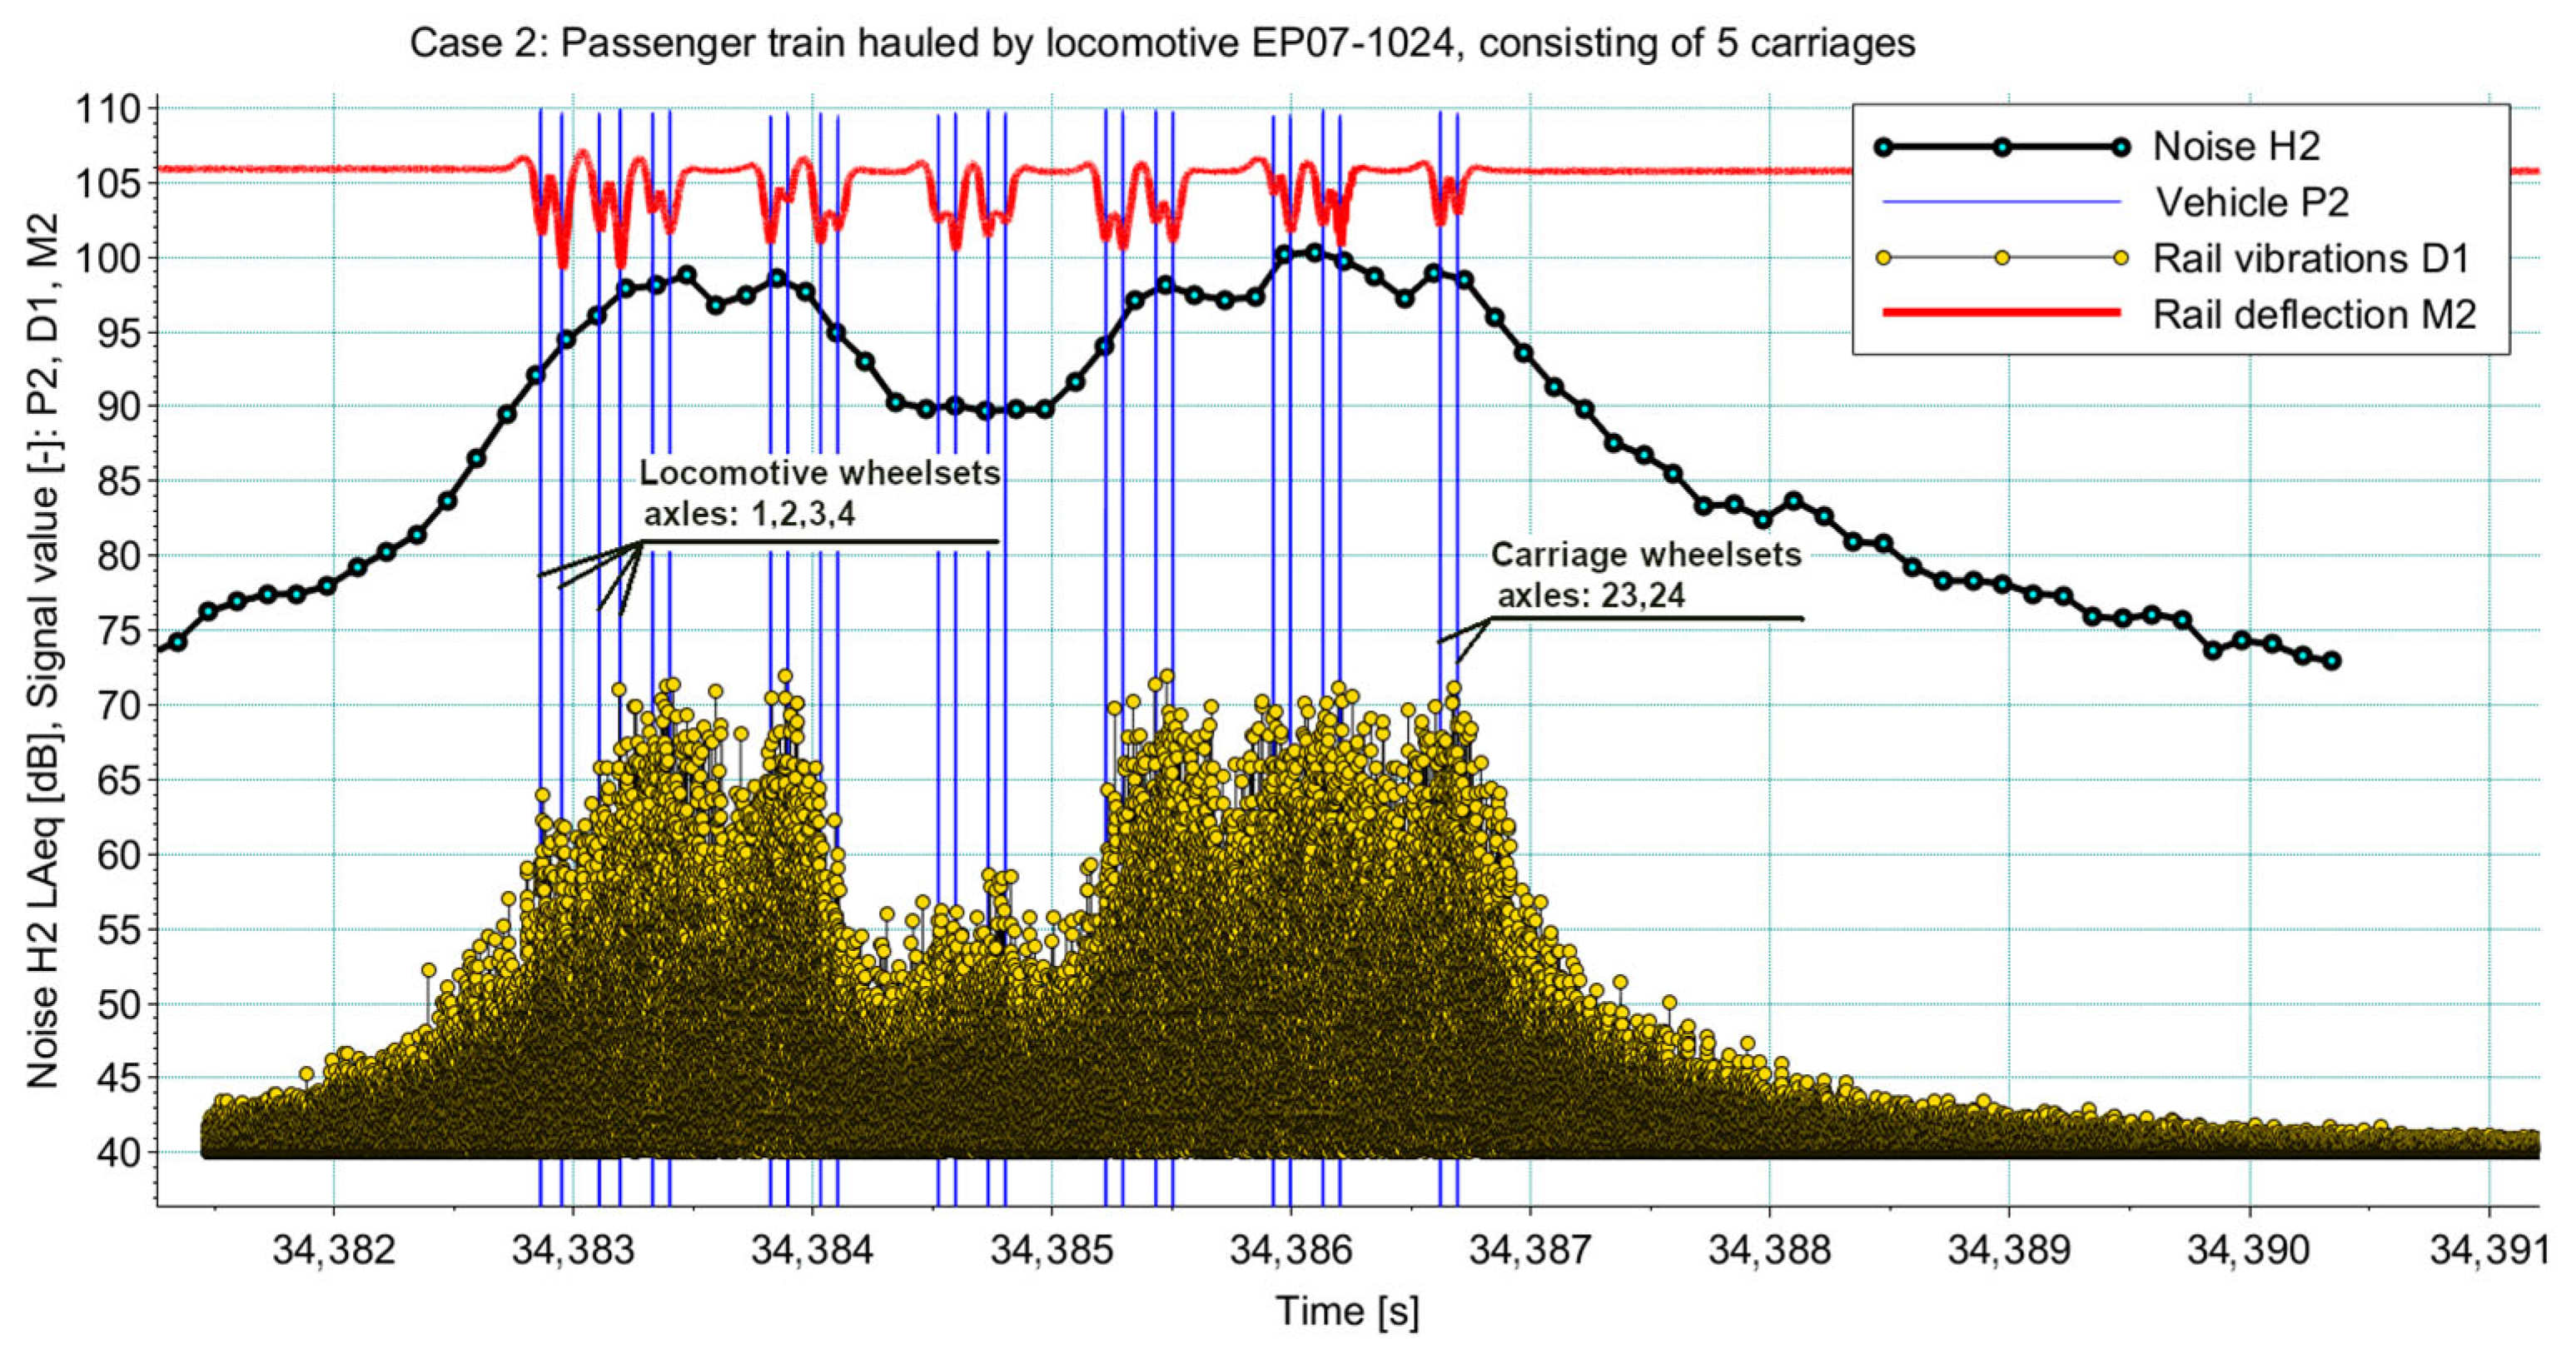The height and width of the screenshot is (1364, 2576).
Task: Click the 40 y-axis tick label
Action: point(120,1153)
